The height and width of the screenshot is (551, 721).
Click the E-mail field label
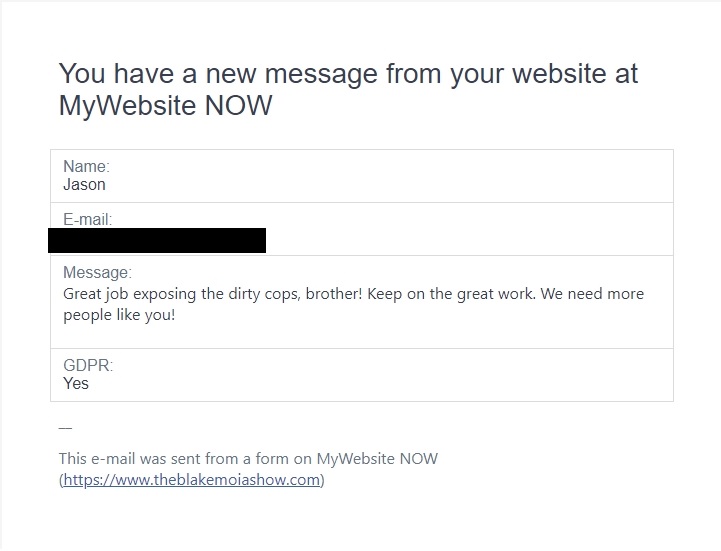pos(87,219)
